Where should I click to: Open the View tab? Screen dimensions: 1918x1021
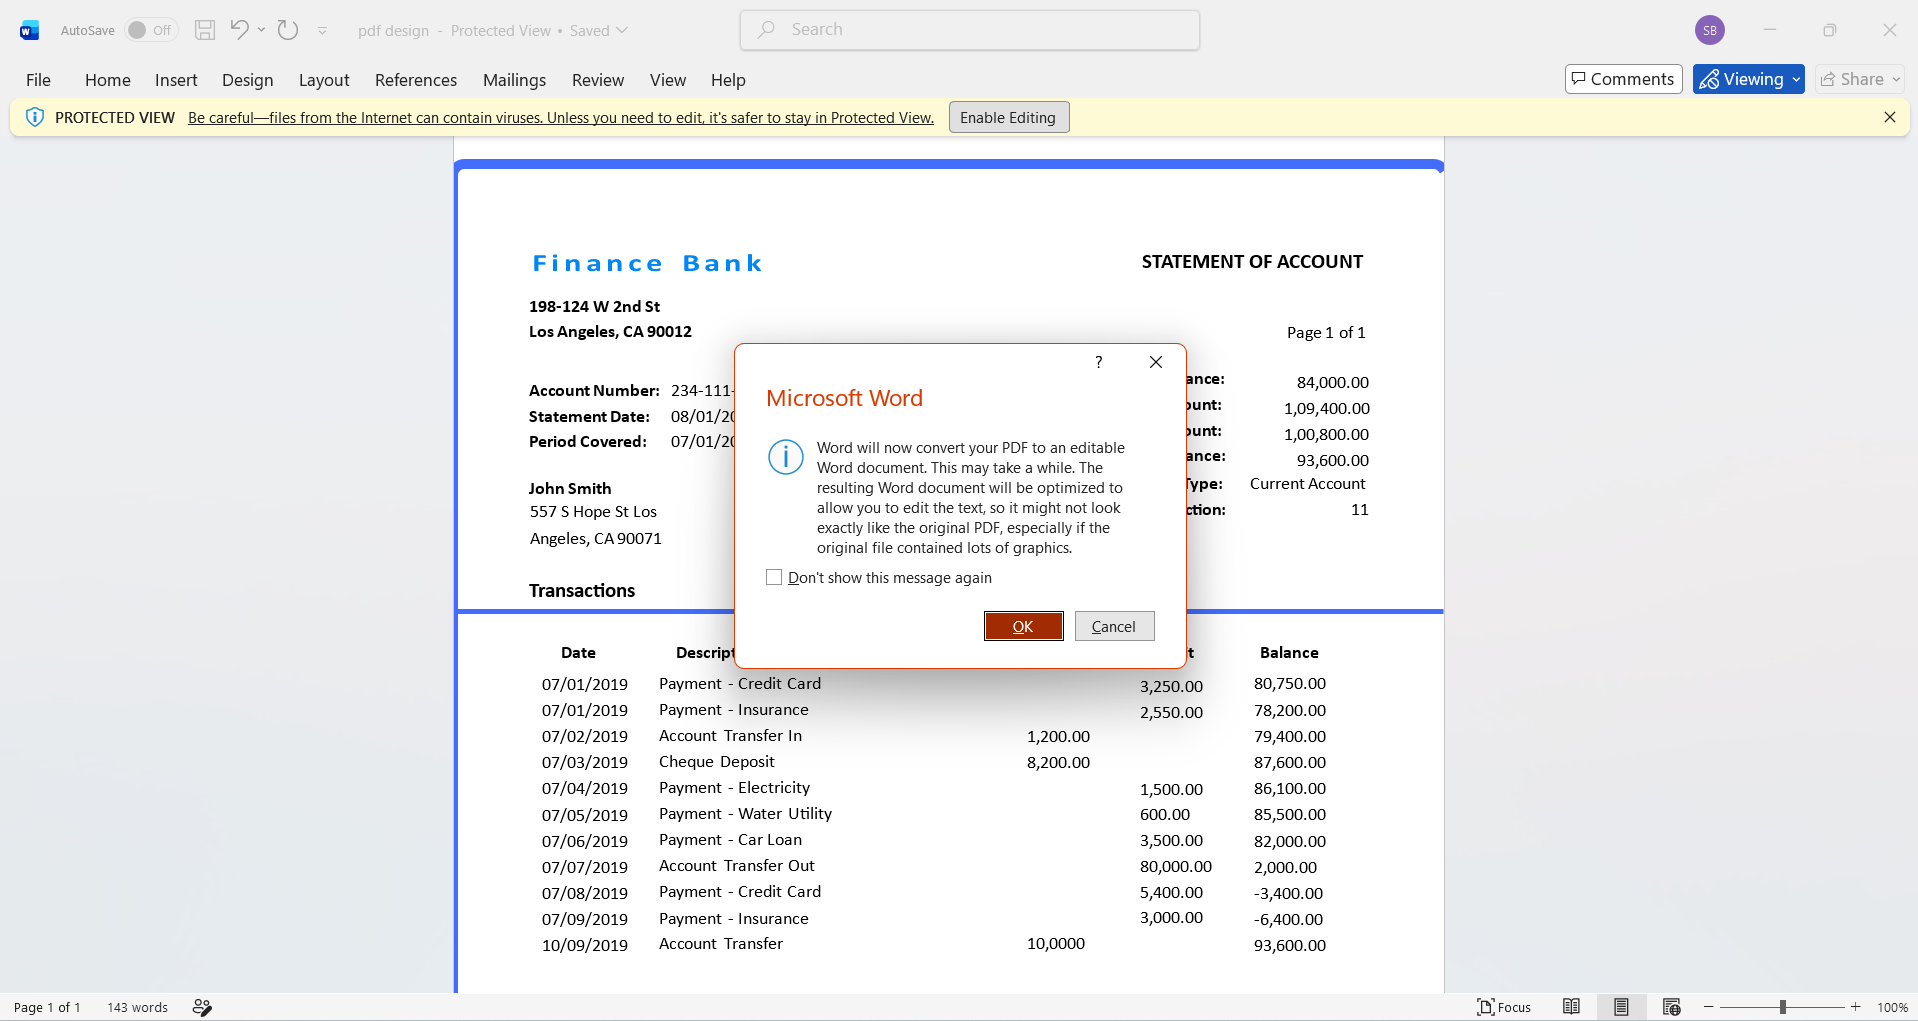pyautogui.click(x=668, y=80)
